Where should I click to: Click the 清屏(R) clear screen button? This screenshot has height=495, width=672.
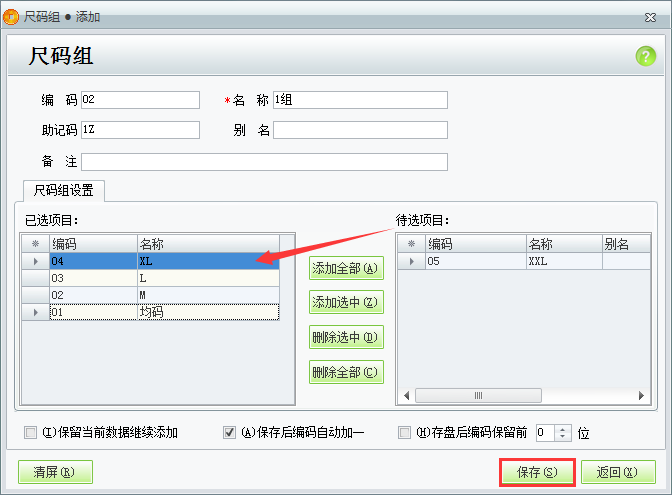55,472
